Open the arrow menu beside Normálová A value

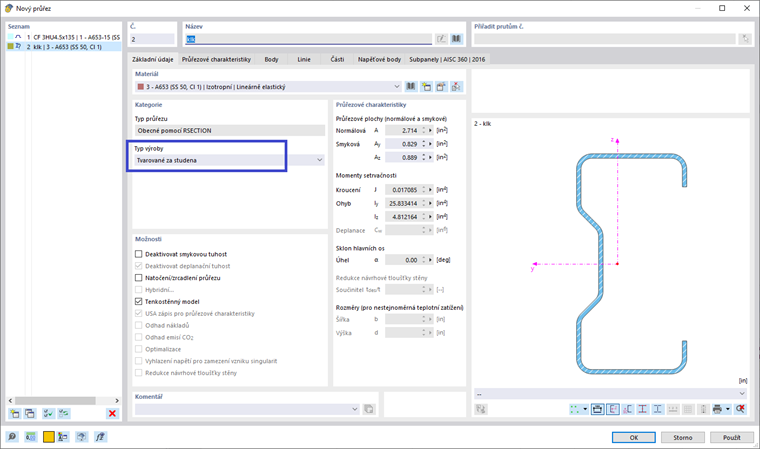(430, 130)
